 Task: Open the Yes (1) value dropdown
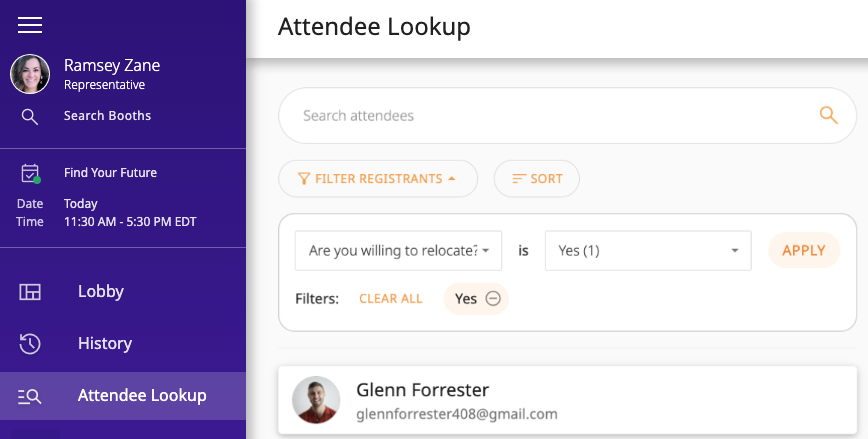tap(647, 251)
